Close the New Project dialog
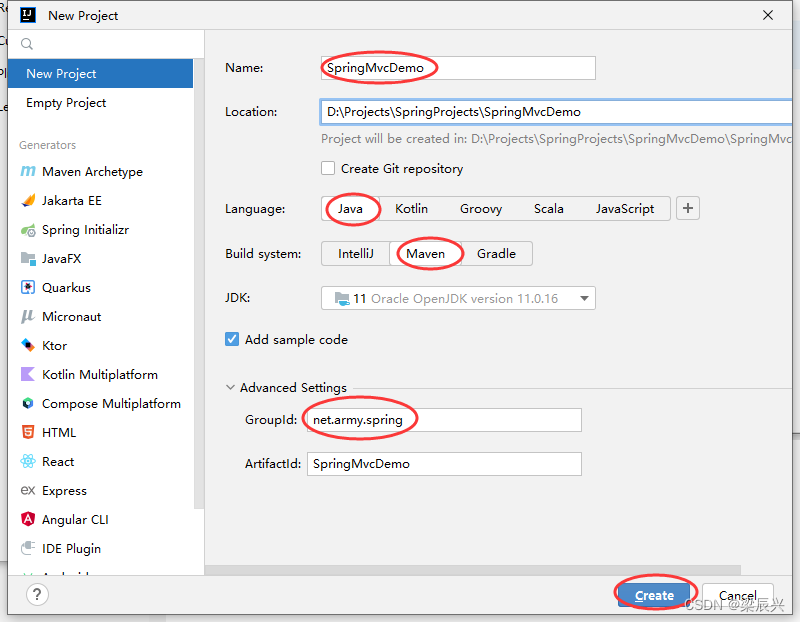 [768, 15]
